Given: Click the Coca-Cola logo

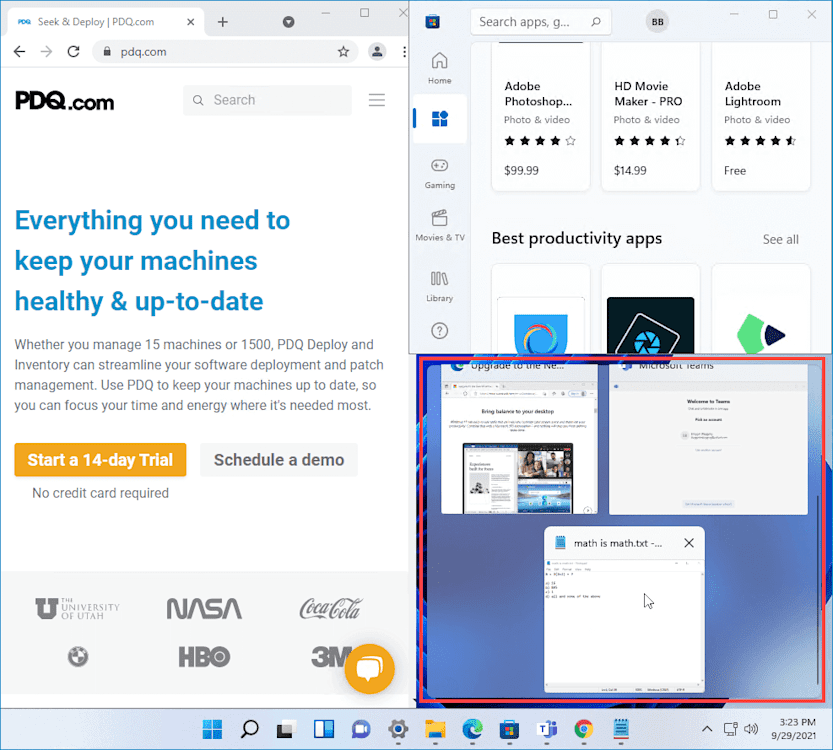Looking at the screenshot, I should tap(330, 609).
